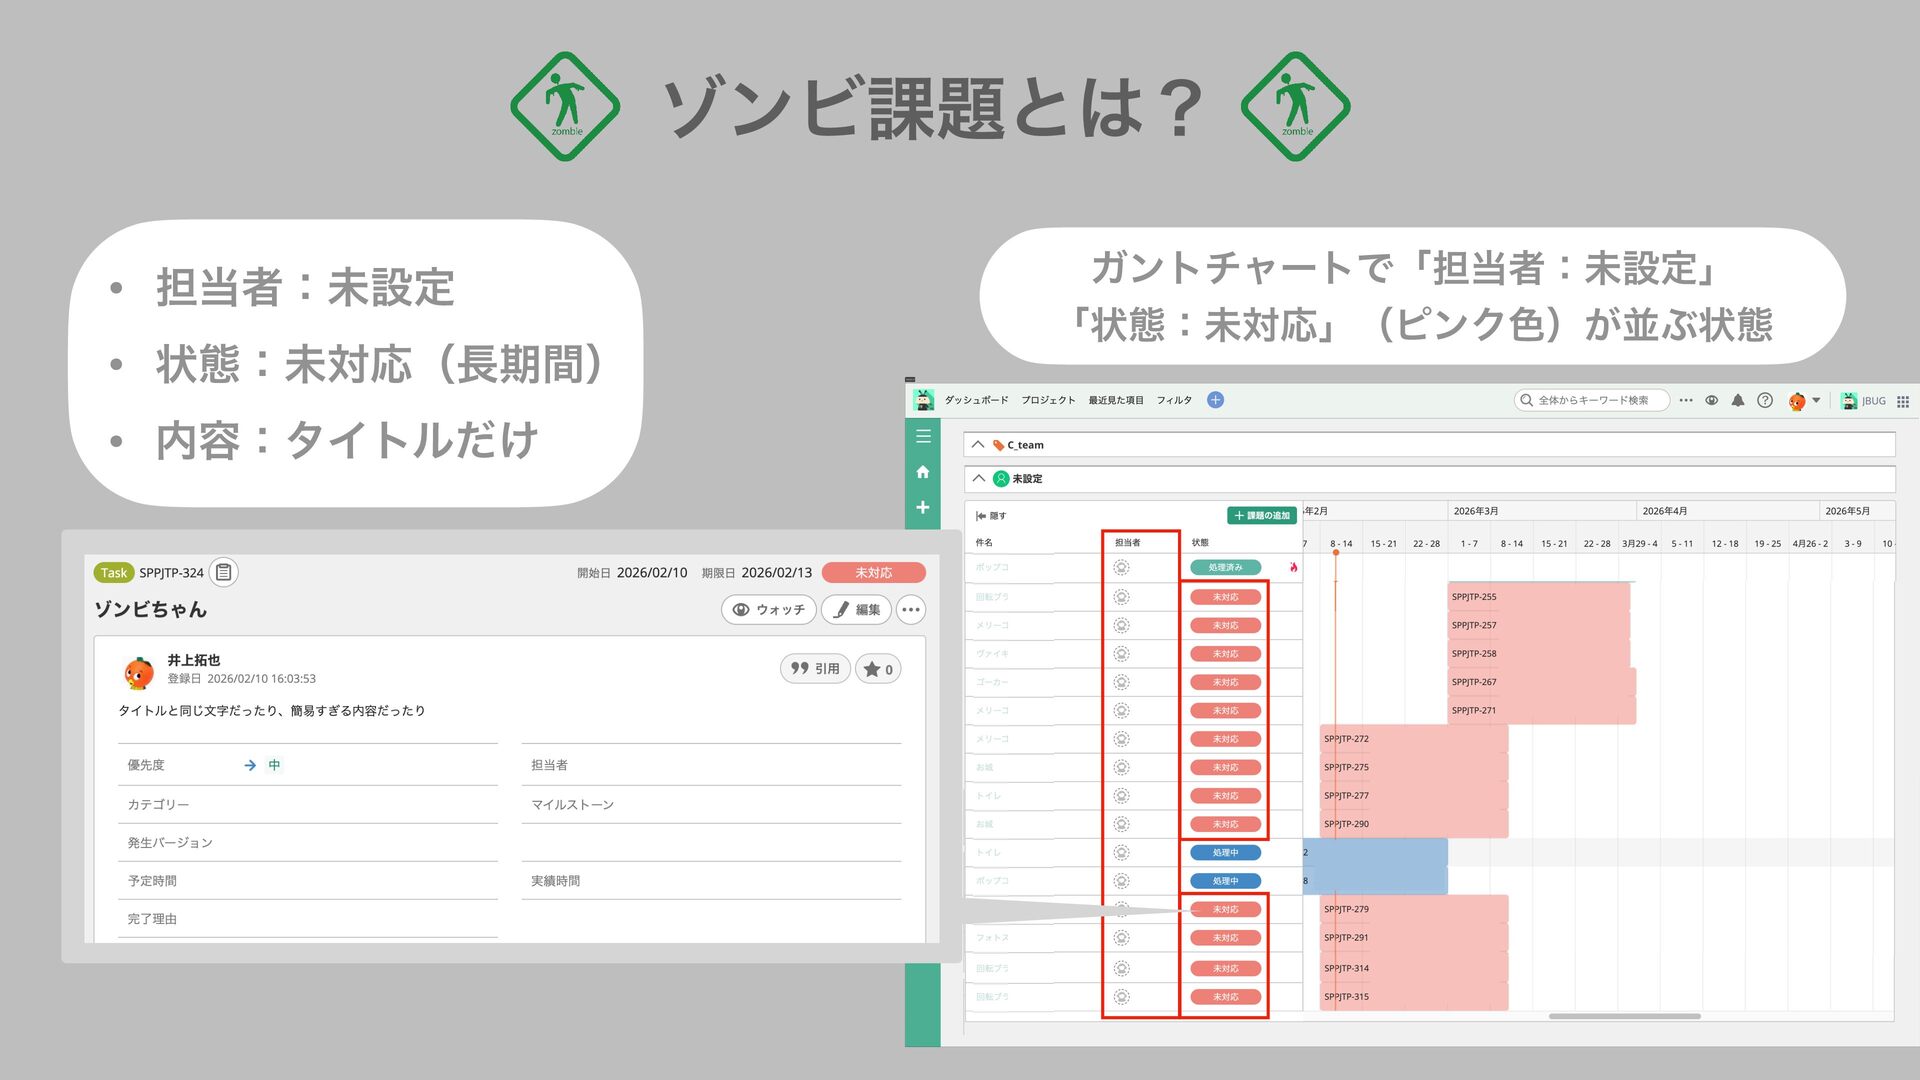Toggle the watch eye icon in top bar
The image size is (1920, 1080).
[x=1712, y=400]
